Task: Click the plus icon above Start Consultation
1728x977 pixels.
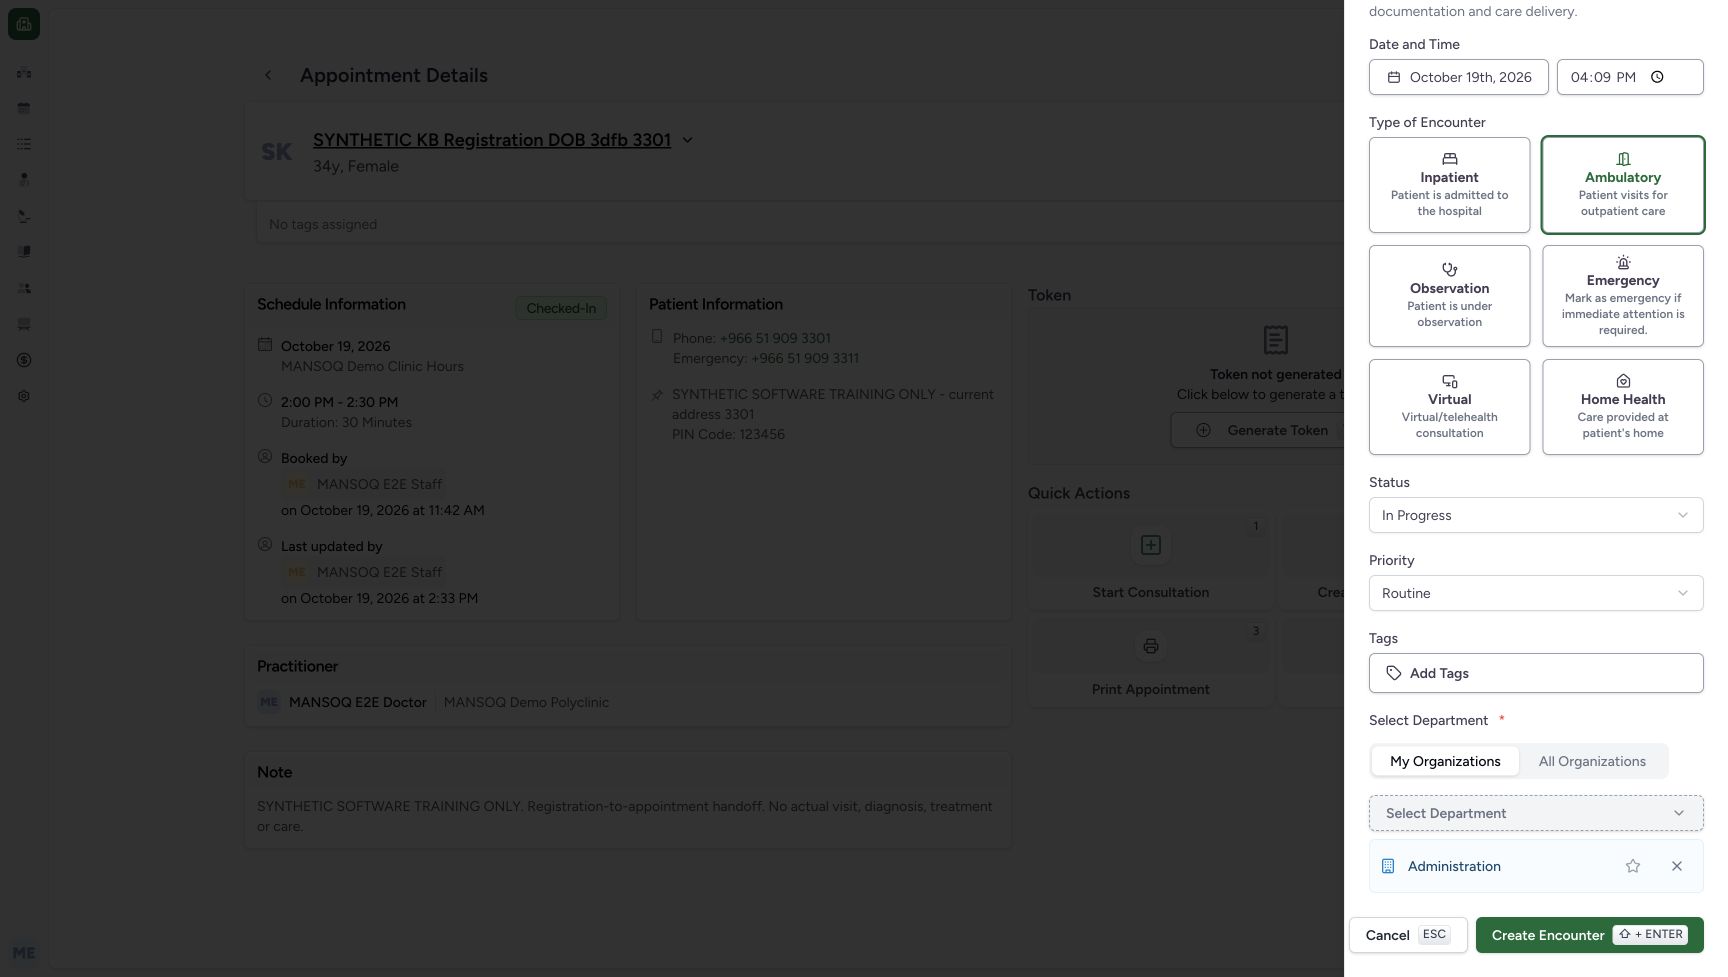Action: coord(1151,545)
